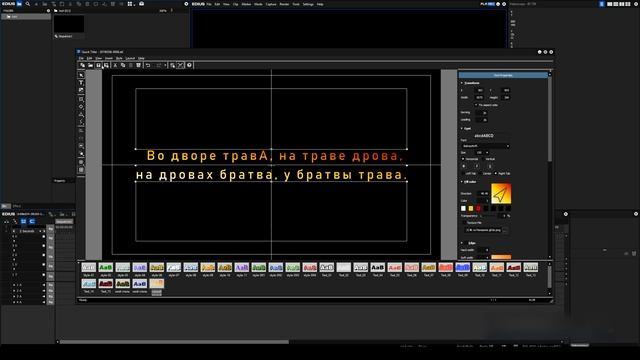
Task: Select the Triangle shape tool
Action: [x=81, y=115]
